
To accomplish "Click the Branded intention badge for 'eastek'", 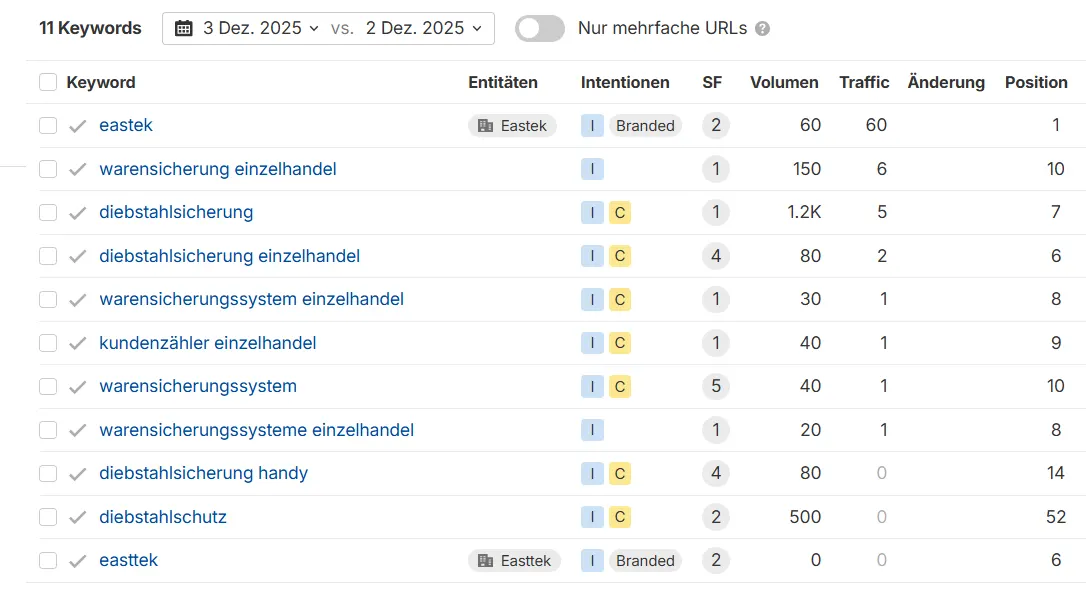I will [644, 125].
